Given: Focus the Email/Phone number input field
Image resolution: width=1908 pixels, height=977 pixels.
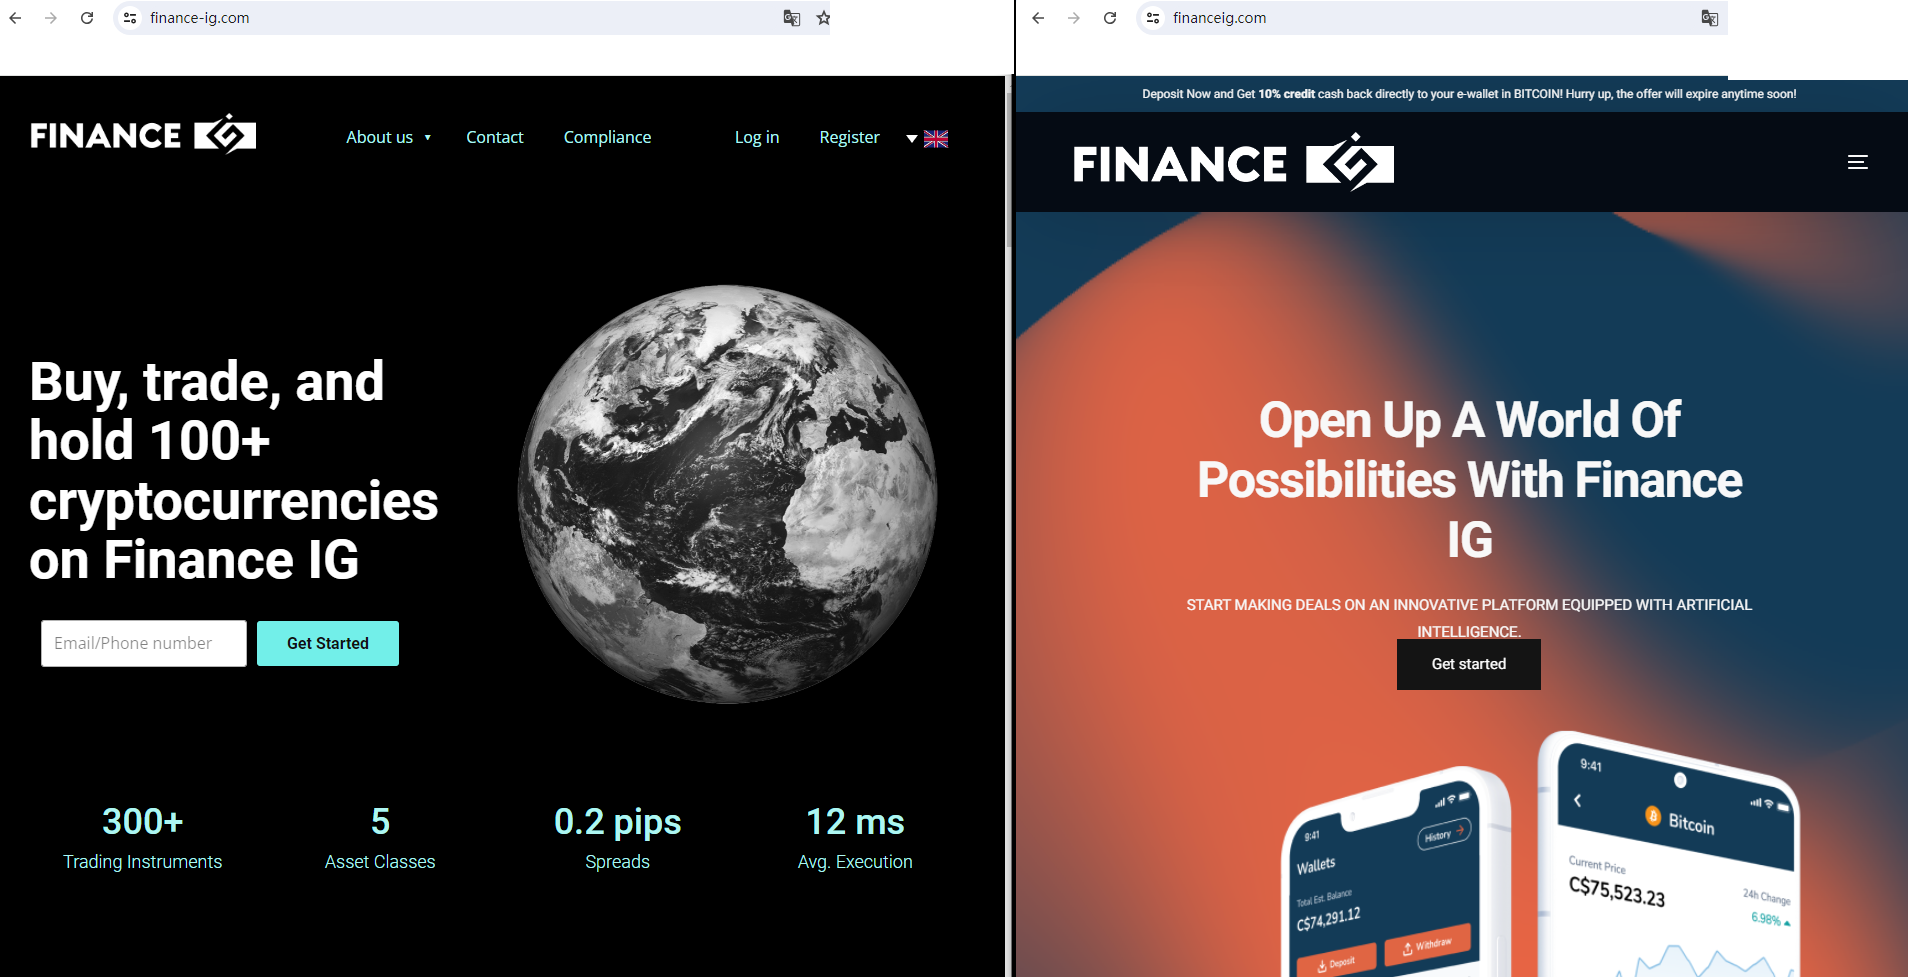Looking at the screenshot, I should coord(144,643).
